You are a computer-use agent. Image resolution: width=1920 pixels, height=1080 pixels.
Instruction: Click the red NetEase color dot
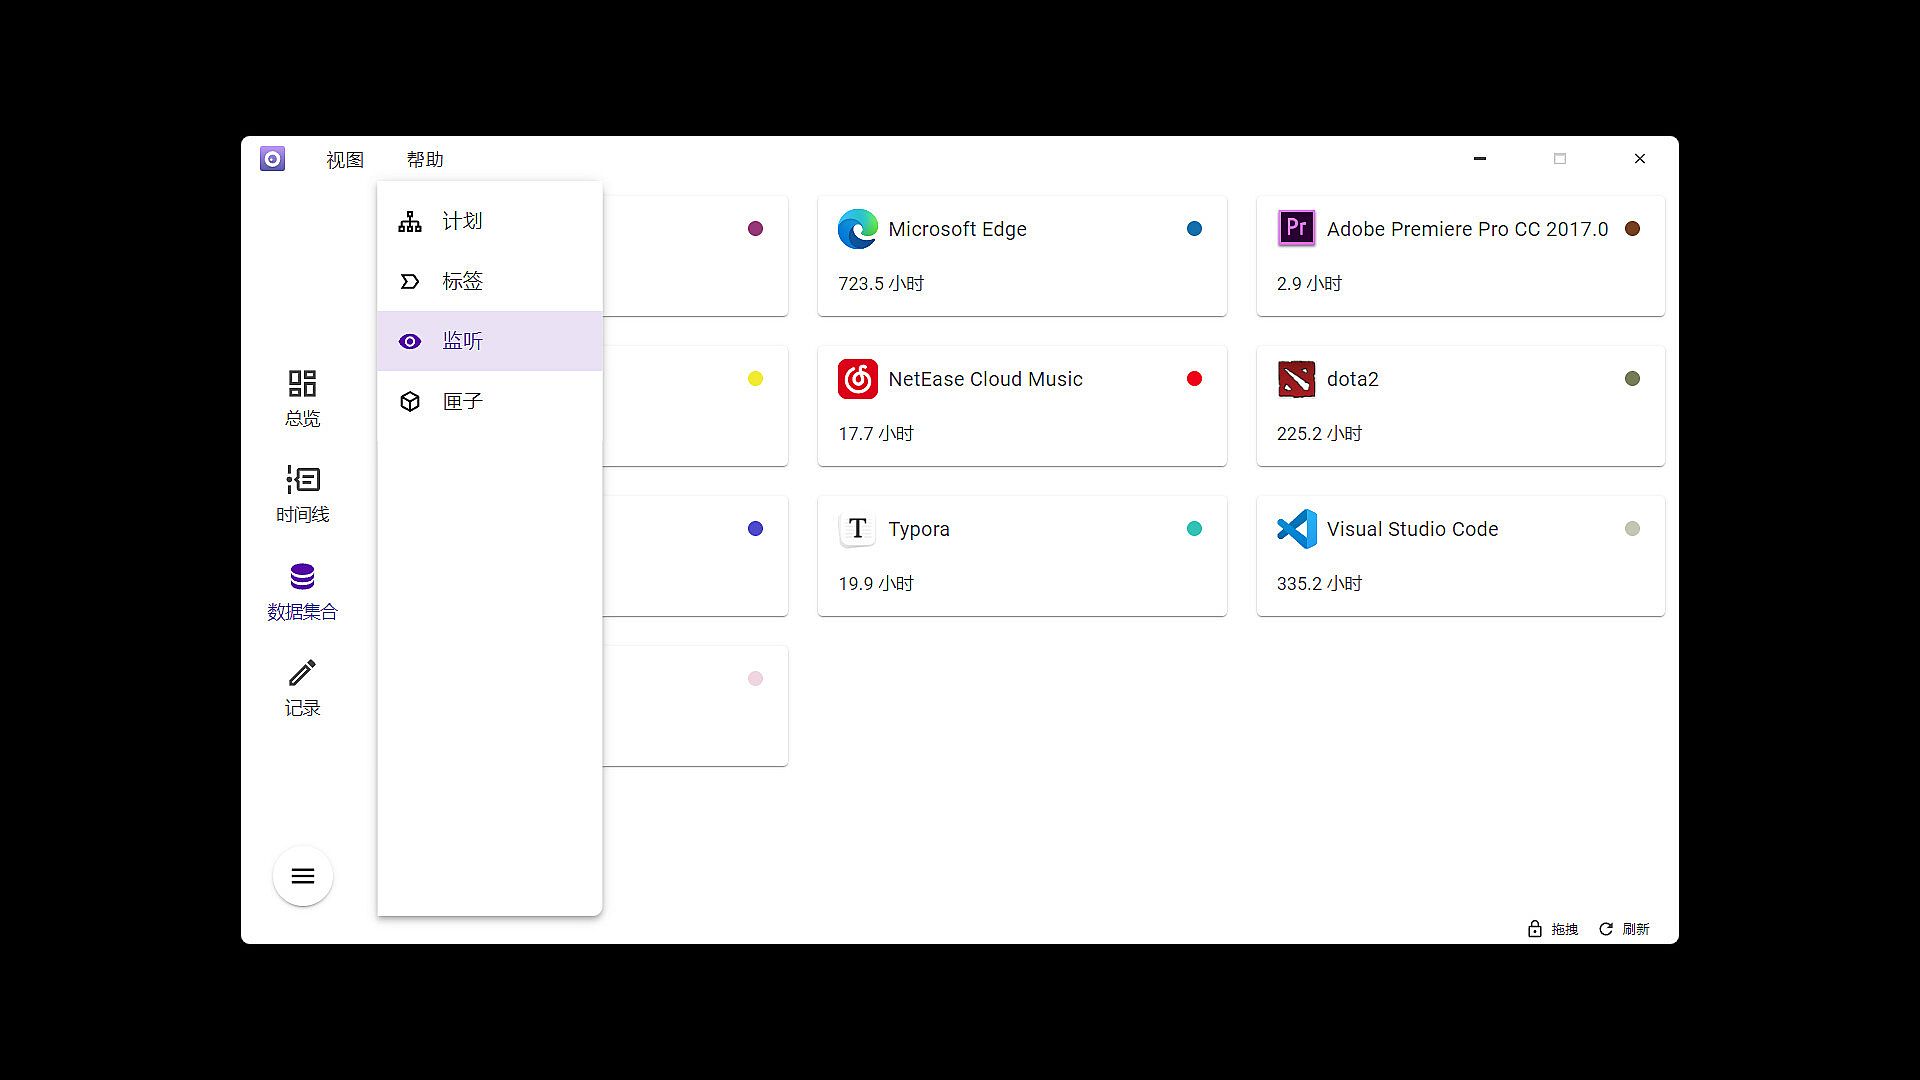point(1194,379)
